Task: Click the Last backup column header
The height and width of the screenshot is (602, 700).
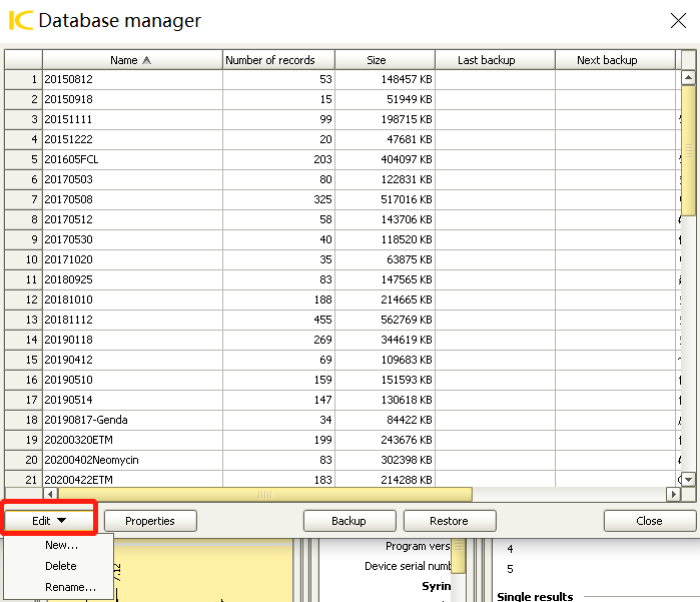Action: point(495,60)
